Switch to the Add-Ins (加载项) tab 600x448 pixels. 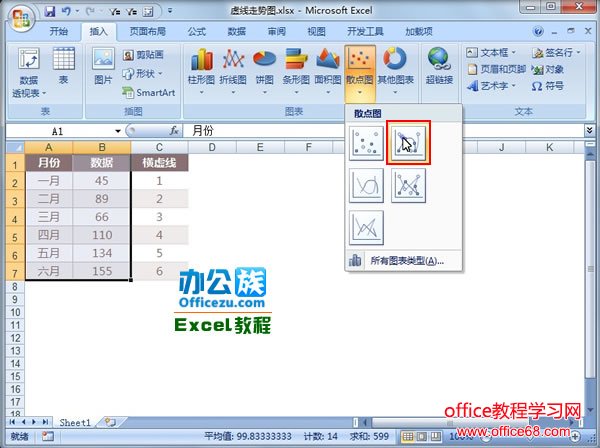pyautogui.click(x=419, y=31)
